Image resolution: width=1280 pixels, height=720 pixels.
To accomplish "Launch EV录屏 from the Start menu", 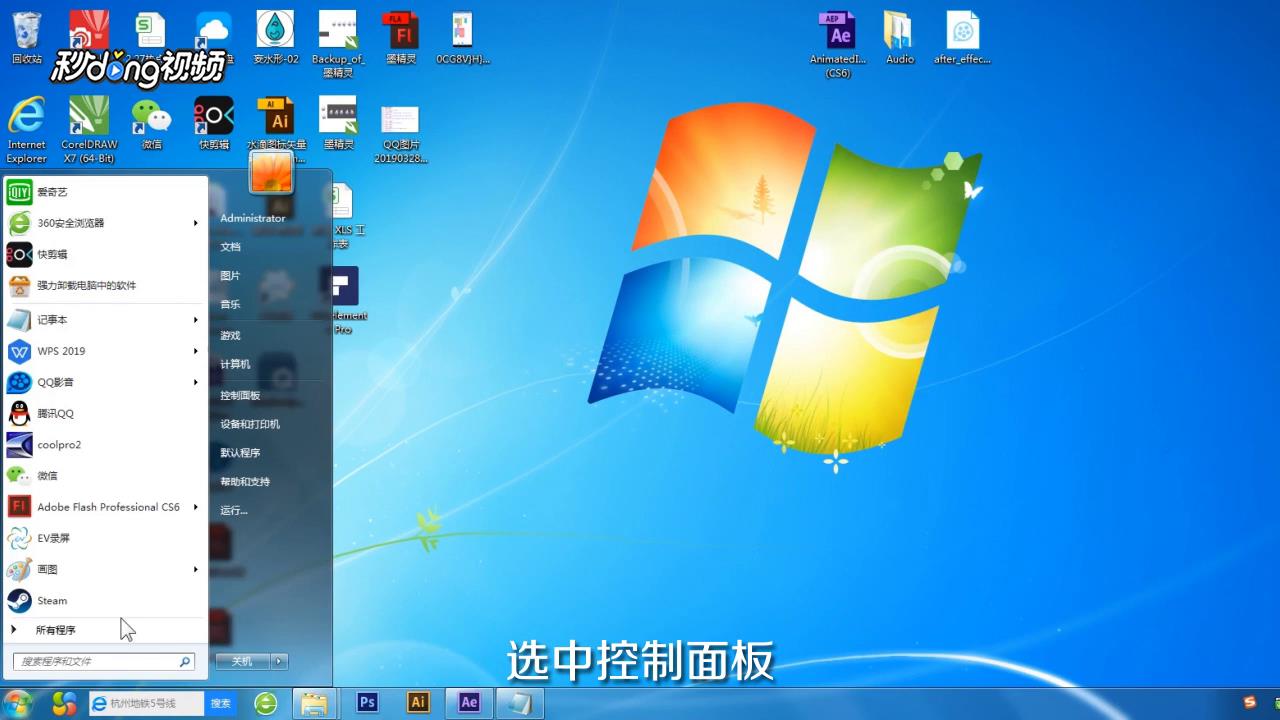I will click(104, 538).
